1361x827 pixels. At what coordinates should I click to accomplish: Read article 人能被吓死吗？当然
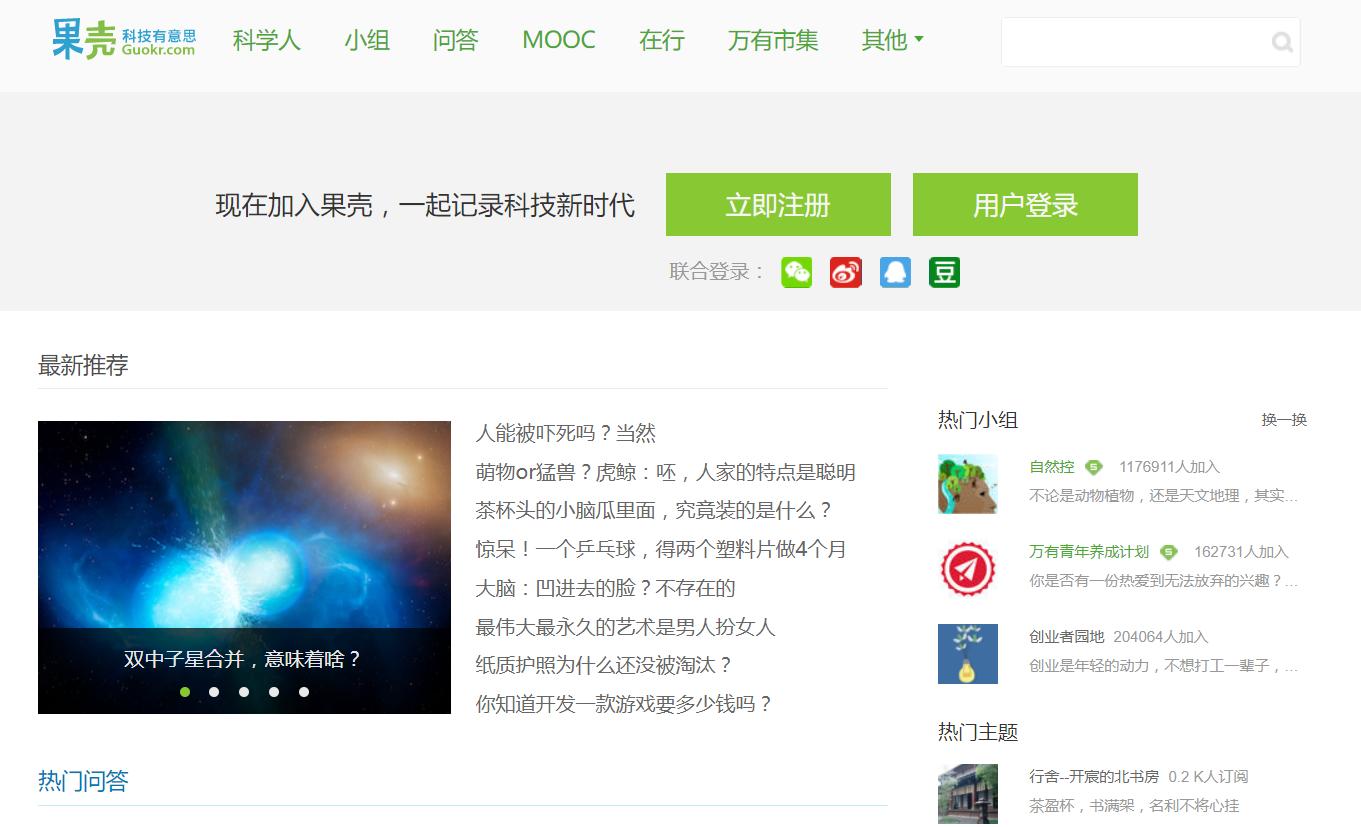click(566, 433)
